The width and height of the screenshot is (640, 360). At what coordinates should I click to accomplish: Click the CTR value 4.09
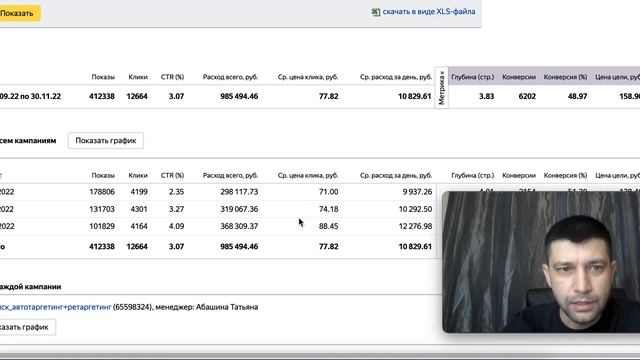176,226
